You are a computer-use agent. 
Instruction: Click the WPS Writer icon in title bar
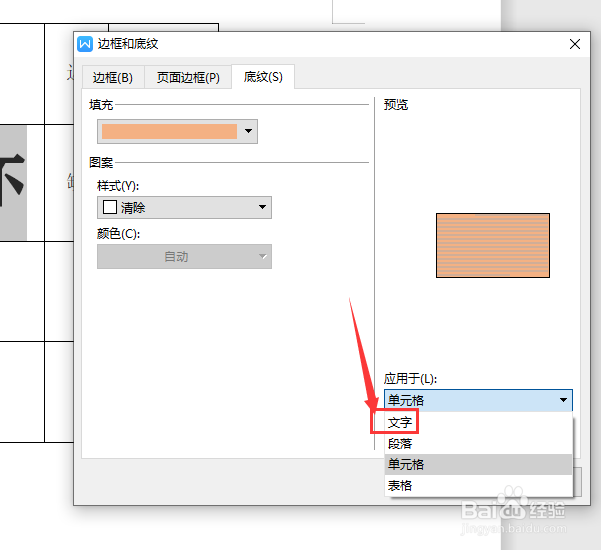[85, 44]
